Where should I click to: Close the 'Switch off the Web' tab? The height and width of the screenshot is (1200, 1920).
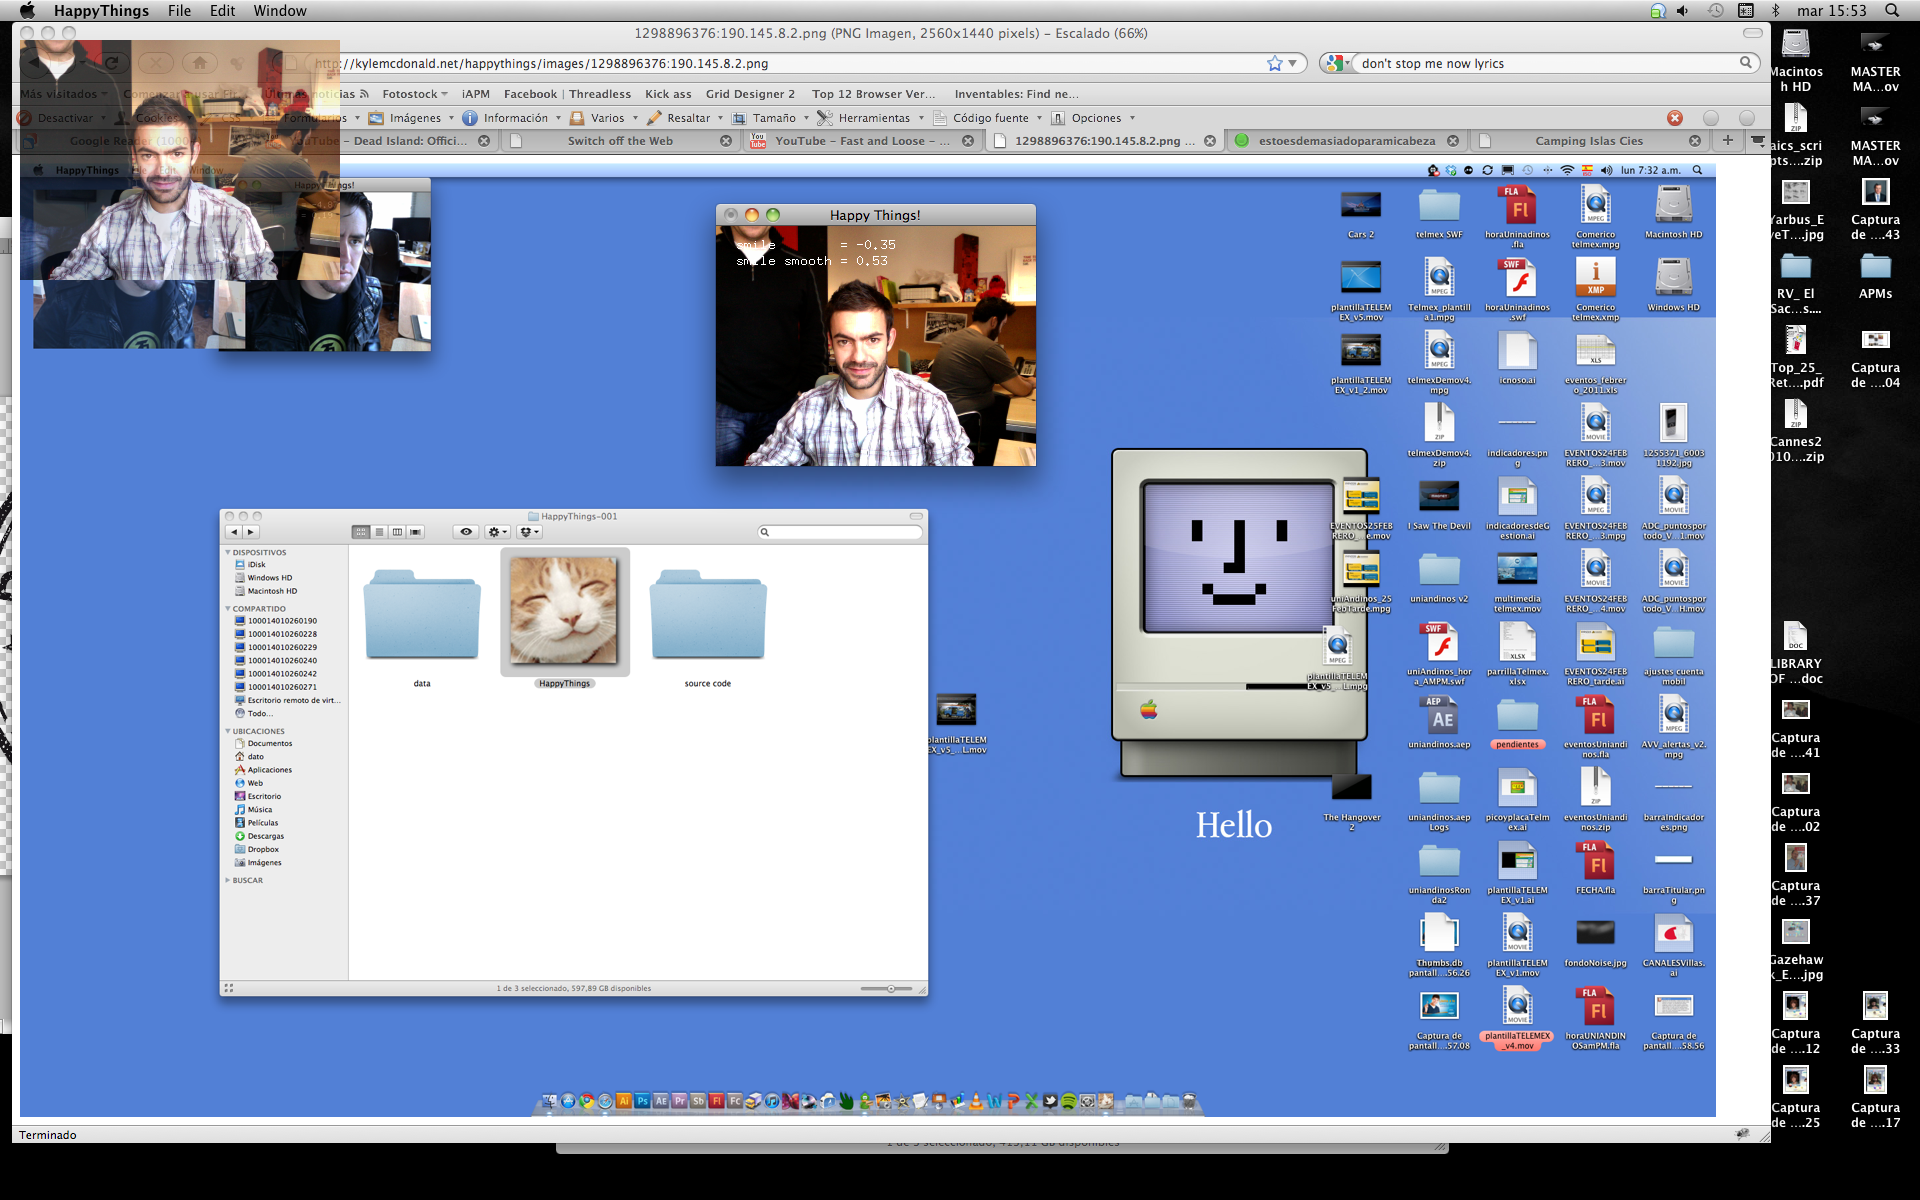726,141
